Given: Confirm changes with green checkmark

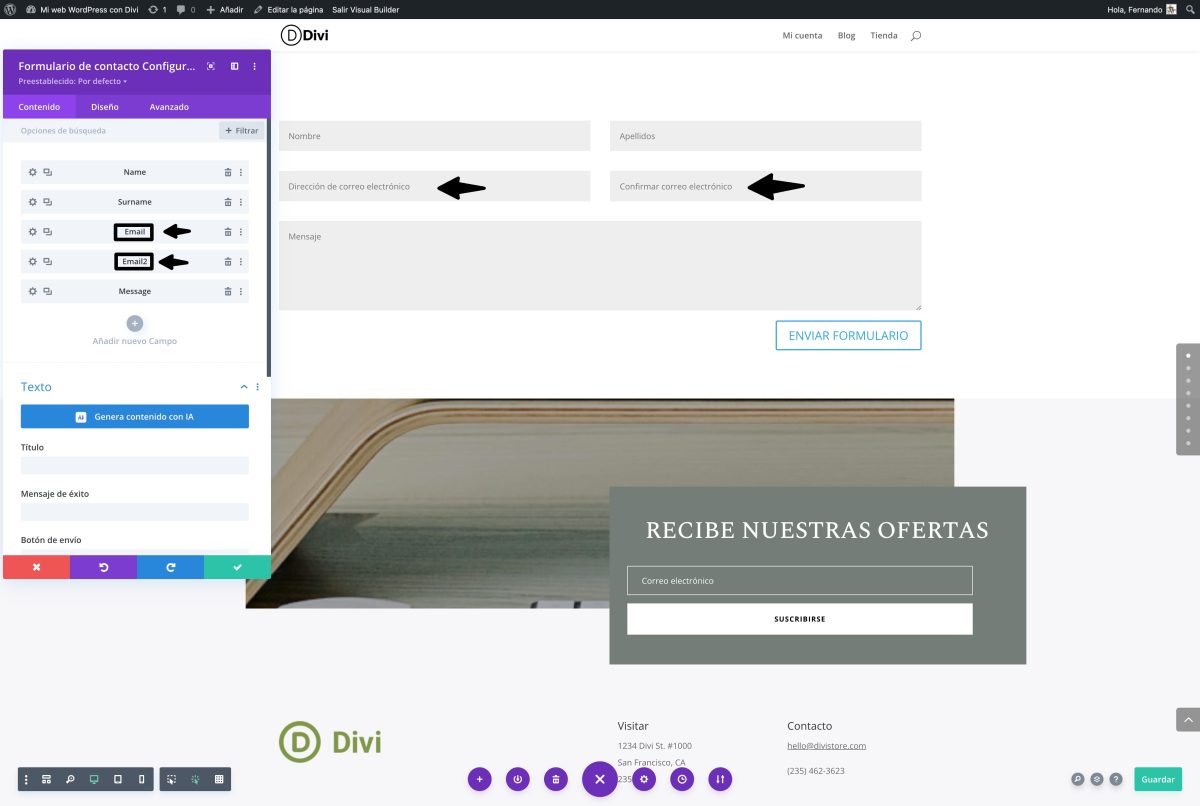Looking at the screenshot, I should 237,567.
